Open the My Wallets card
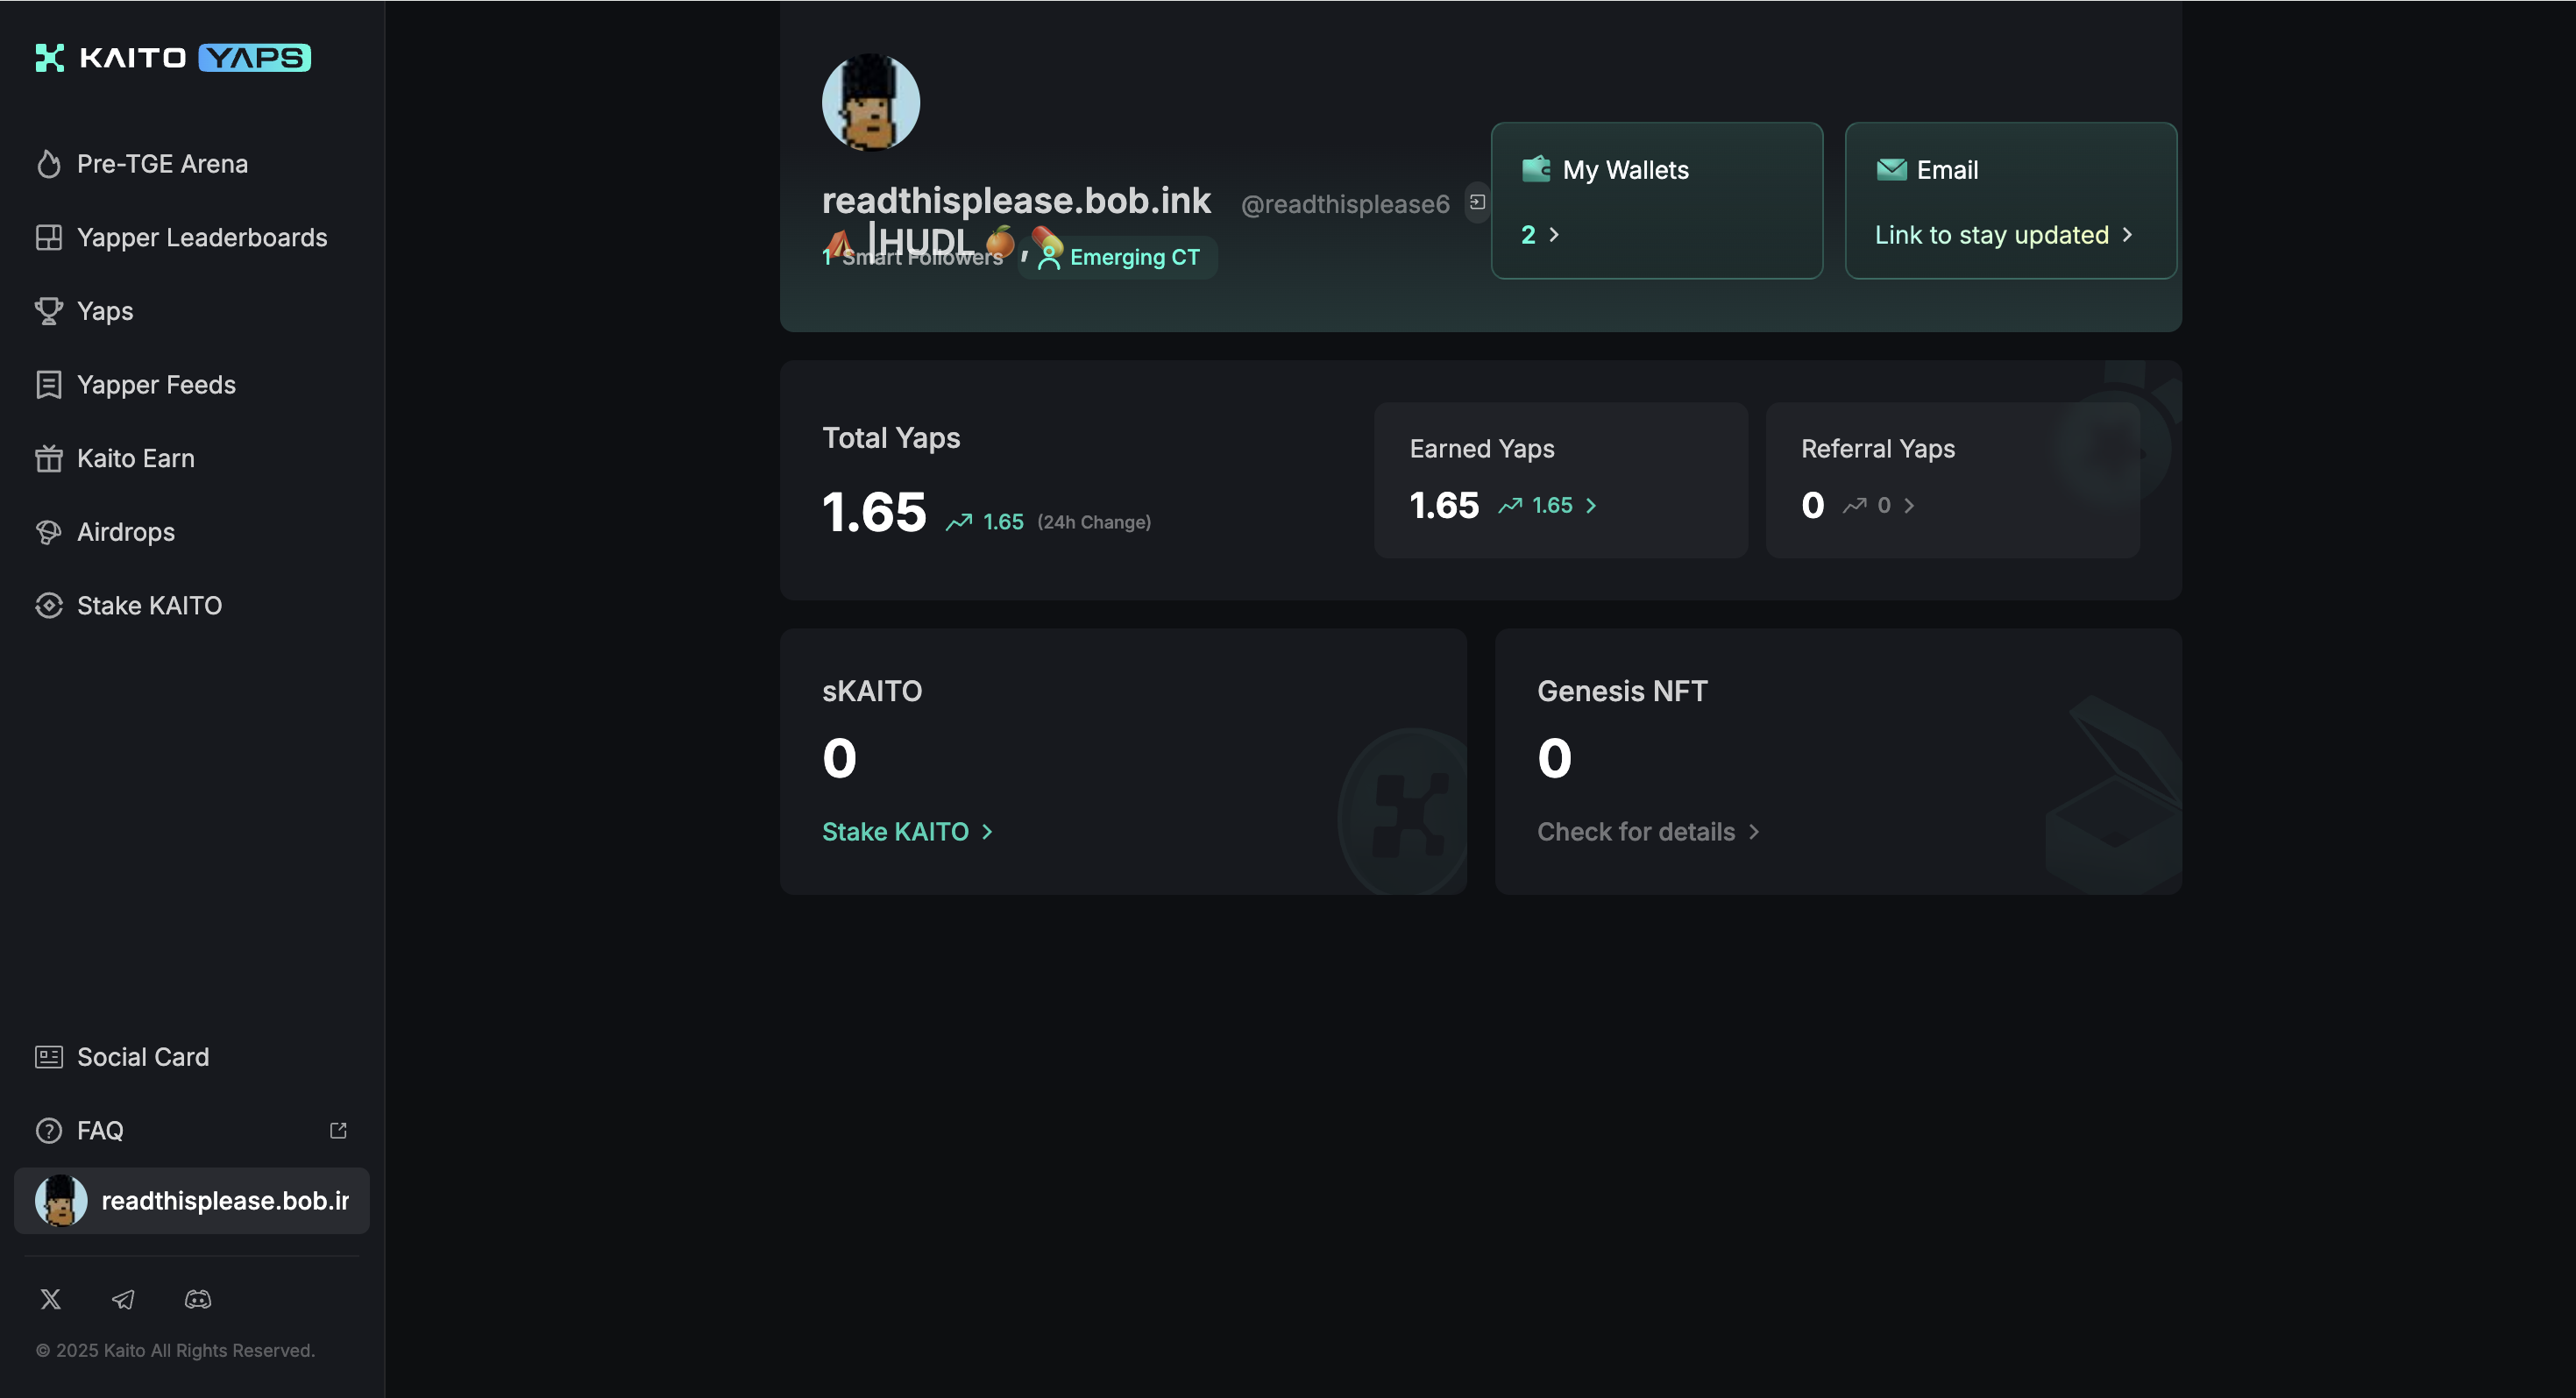This screenshot has width=2576, height=1398. (x=1657, y=200)
